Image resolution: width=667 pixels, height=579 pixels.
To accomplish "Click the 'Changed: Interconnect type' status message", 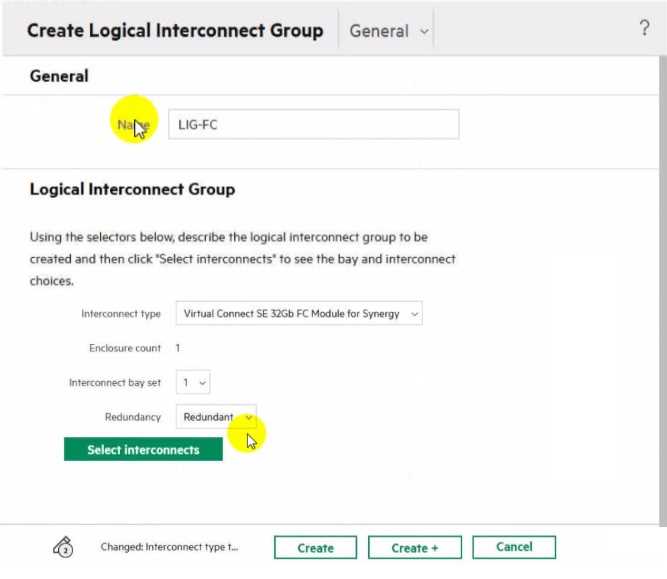I will 169,547.
